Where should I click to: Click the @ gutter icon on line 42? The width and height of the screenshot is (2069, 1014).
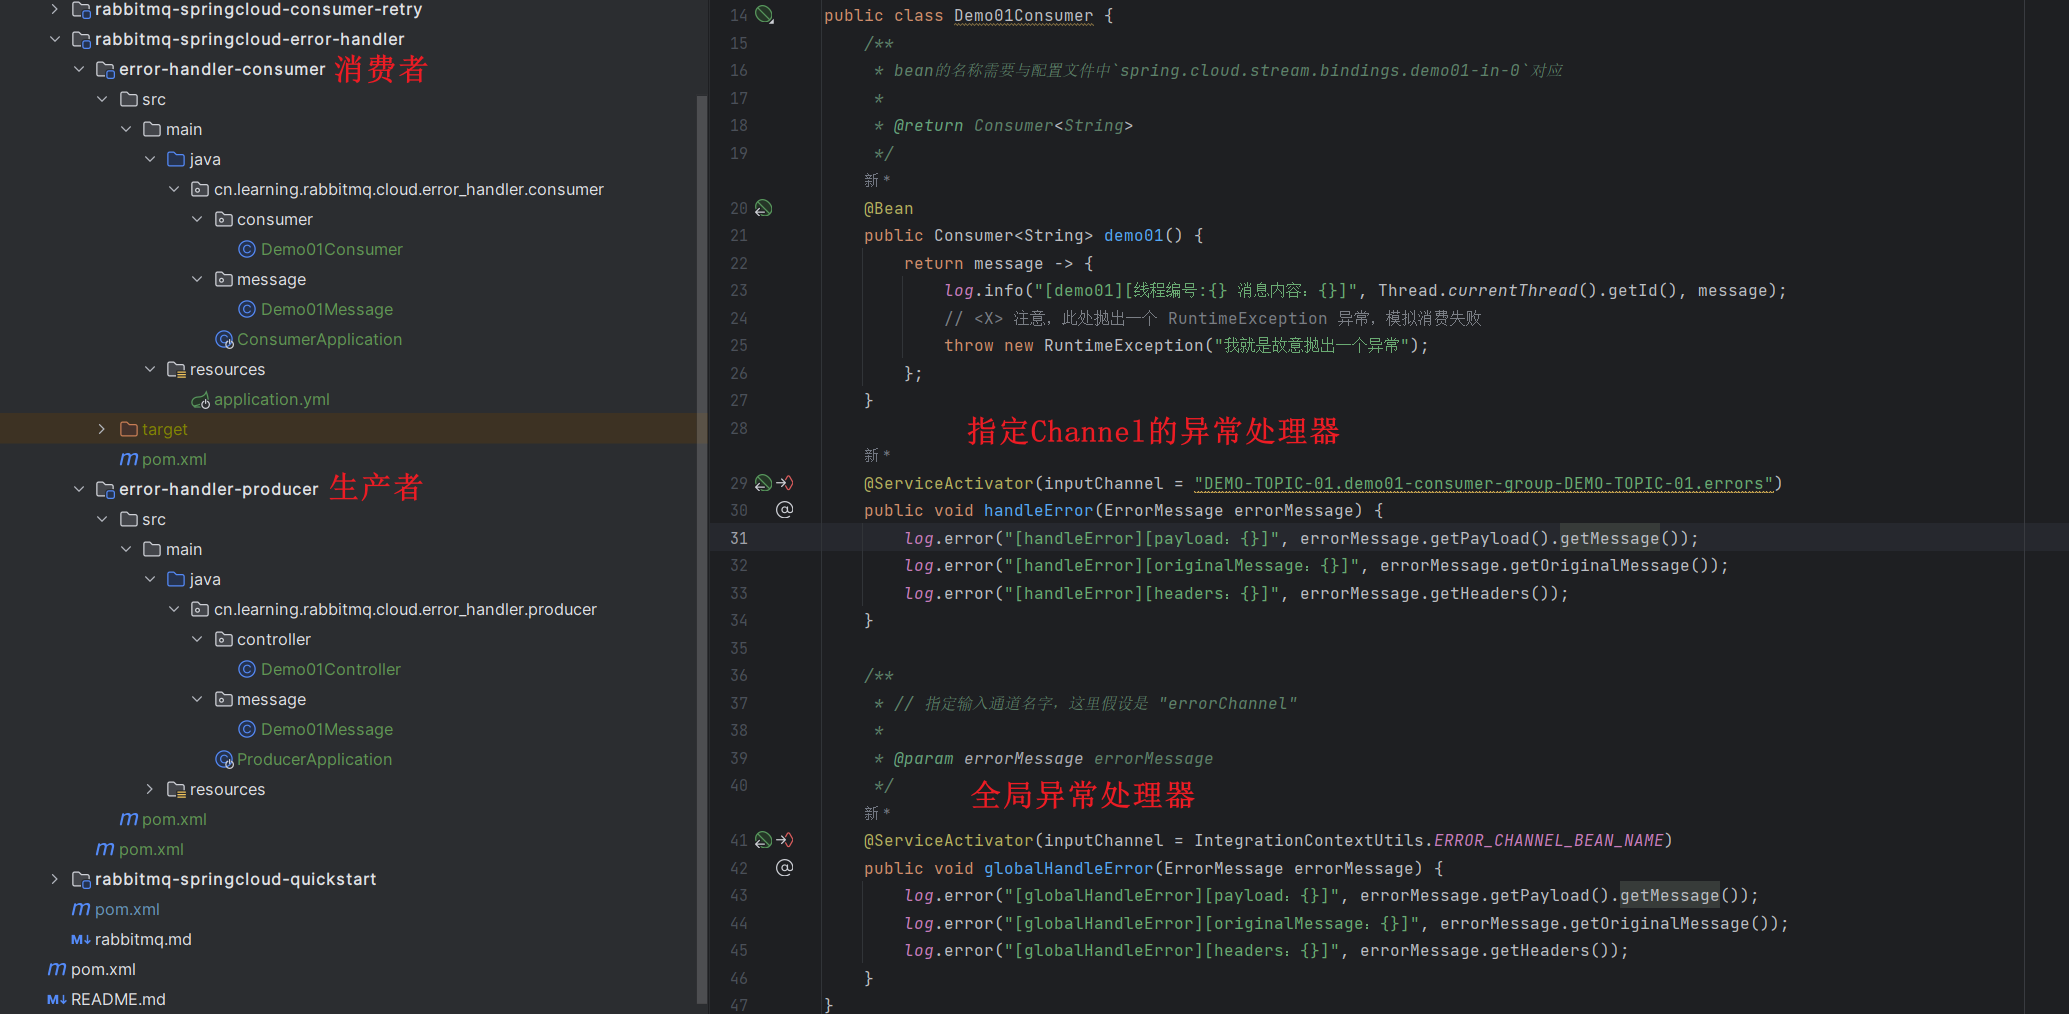pos(785,868)
